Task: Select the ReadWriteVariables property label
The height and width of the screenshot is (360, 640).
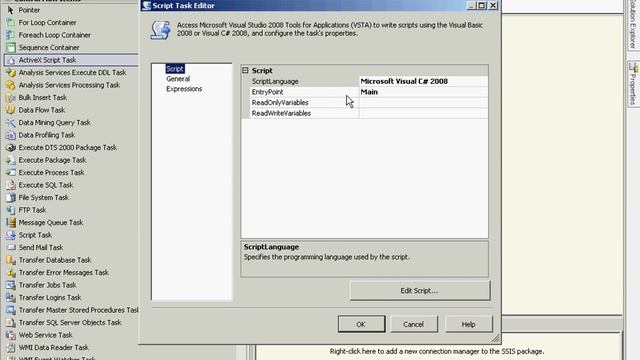Action: [x=281, y=113]
